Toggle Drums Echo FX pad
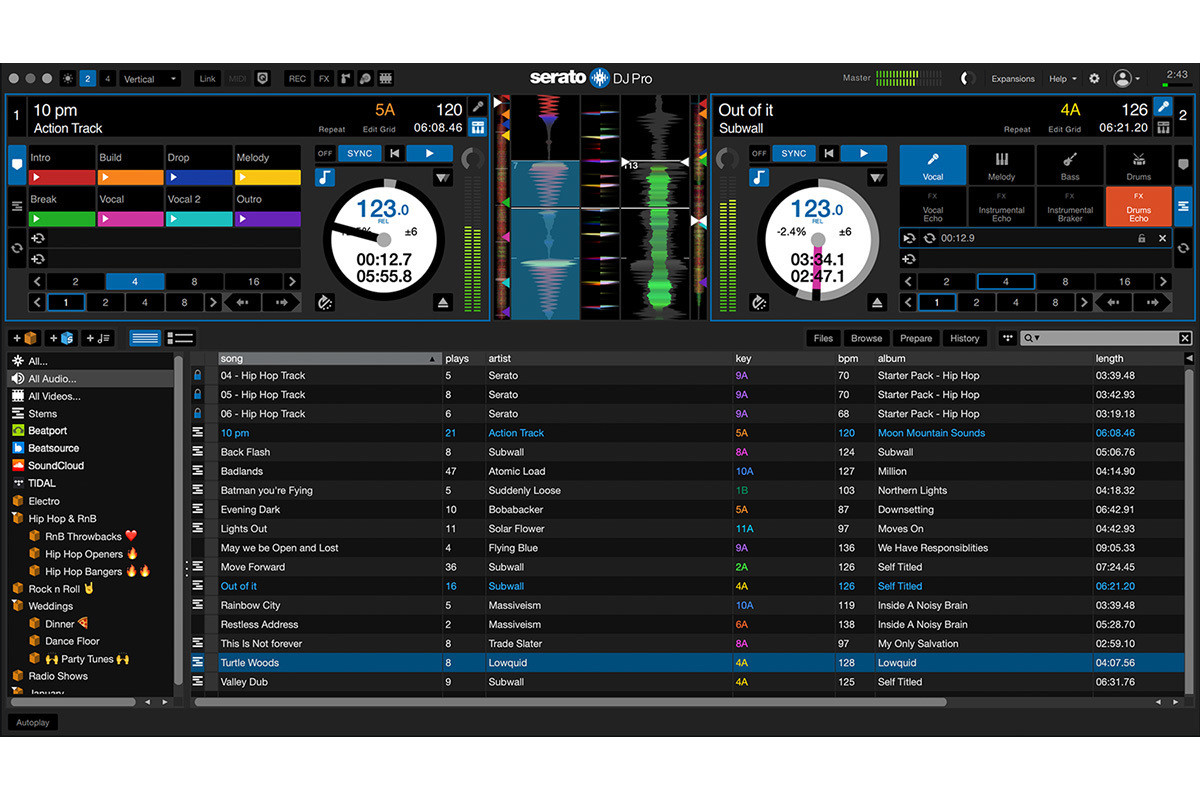Screen dimensions: 1200x800 [x=1138, y=207]
